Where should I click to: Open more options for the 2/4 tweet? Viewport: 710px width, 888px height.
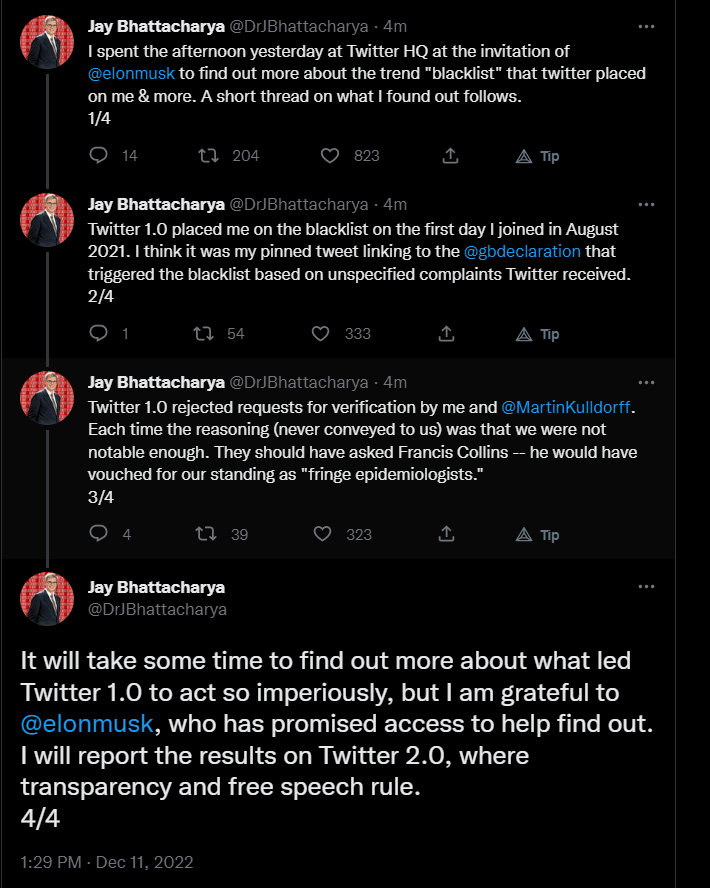[x=647, y=204]
